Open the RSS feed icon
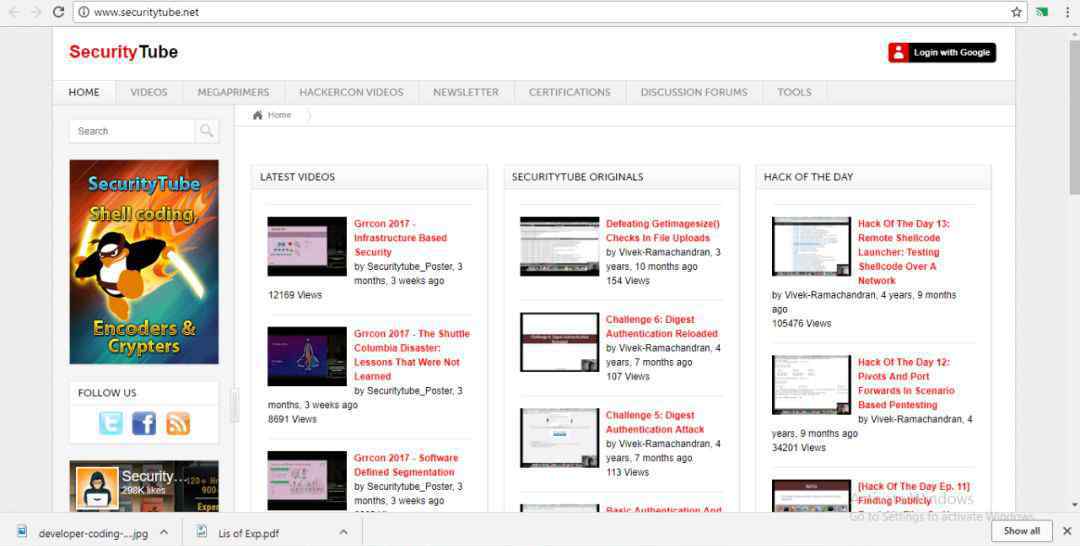This screenshot has width=1080, height=546. pyautogui.click(x=178, y=424)
